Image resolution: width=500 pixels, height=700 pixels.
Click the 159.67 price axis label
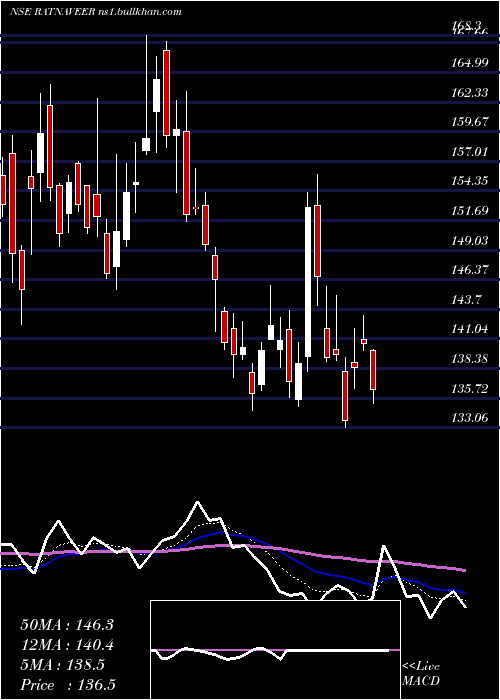pyautogui.click(x=470, y=122)
